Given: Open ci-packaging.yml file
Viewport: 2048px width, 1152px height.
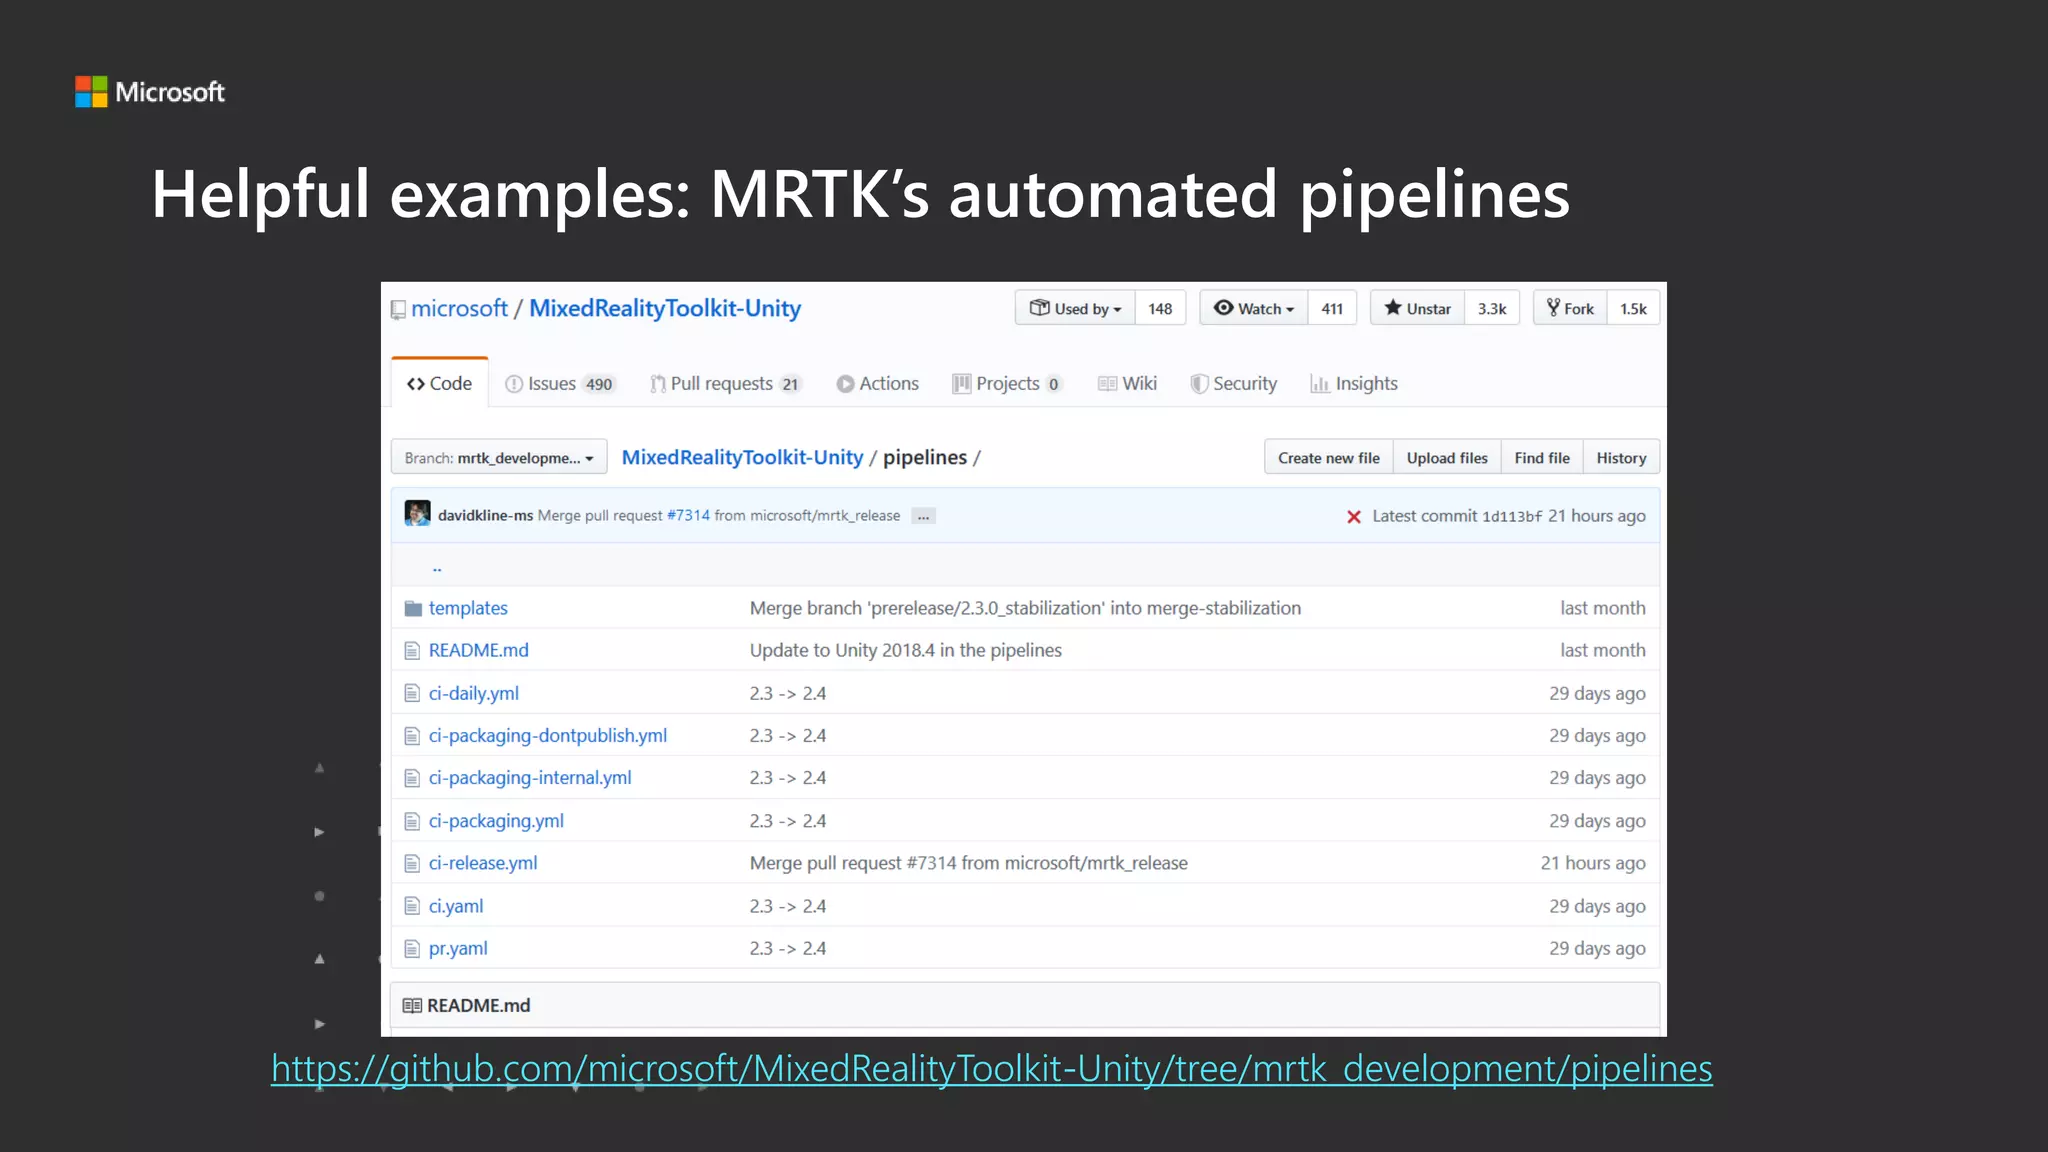Looking at the screenshot, I should pyautogui.click(x=496, y=821).
